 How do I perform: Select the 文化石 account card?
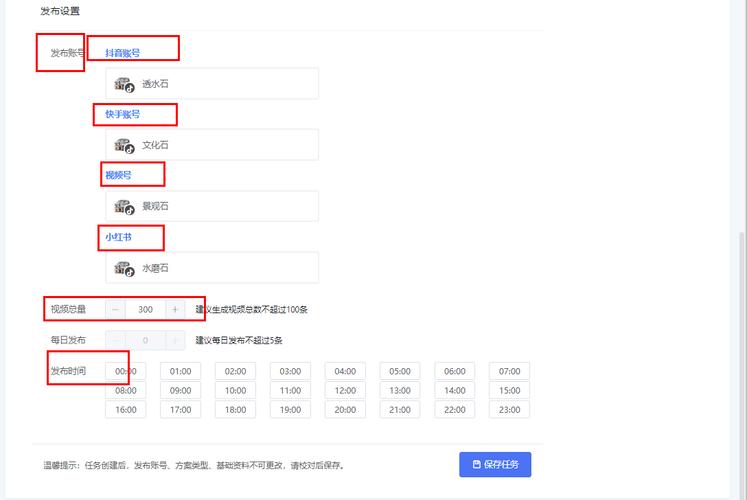(212, 145)
